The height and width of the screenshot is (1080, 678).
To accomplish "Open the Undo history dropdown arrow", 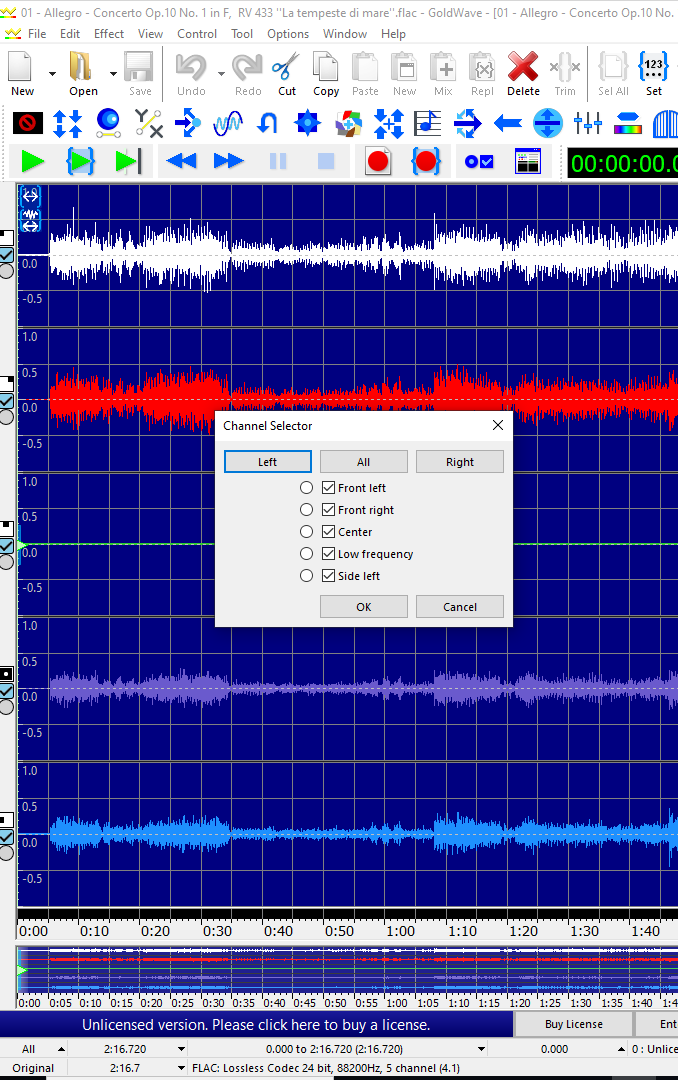I will 219,73.
